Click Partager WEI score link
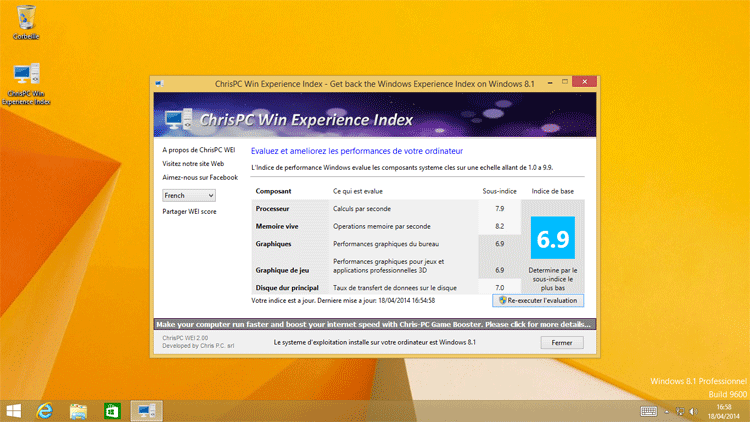The width and height of the screenshot is (750, 422). pos(189,211)
